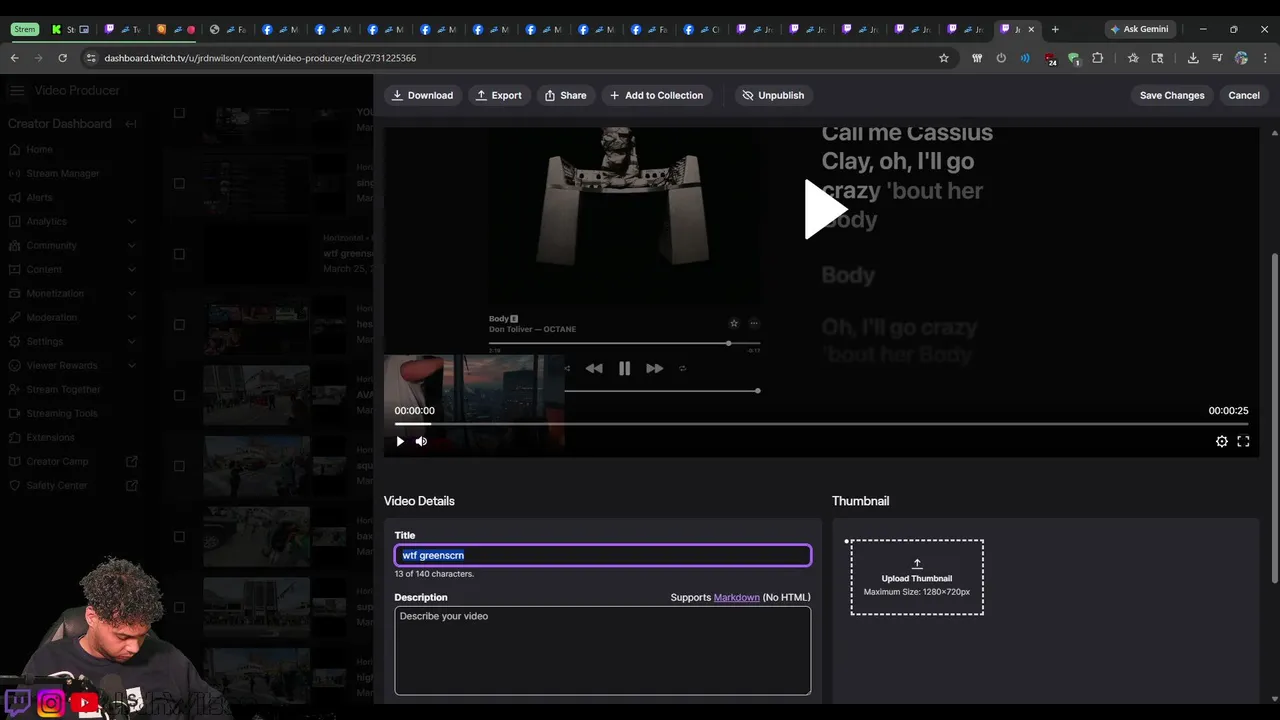The width and height of the screenshot is (1280, 720).
Task: Click the Describe your video description box
Action: [603, 650]
